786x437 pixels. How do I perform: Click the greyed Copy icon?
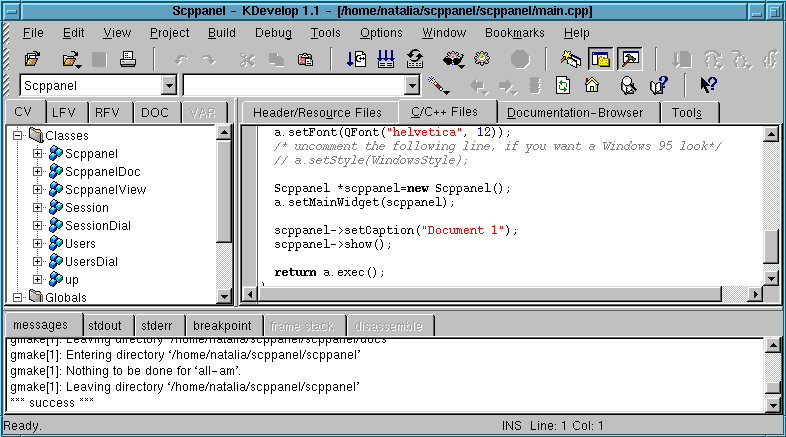tap(276, 60)
